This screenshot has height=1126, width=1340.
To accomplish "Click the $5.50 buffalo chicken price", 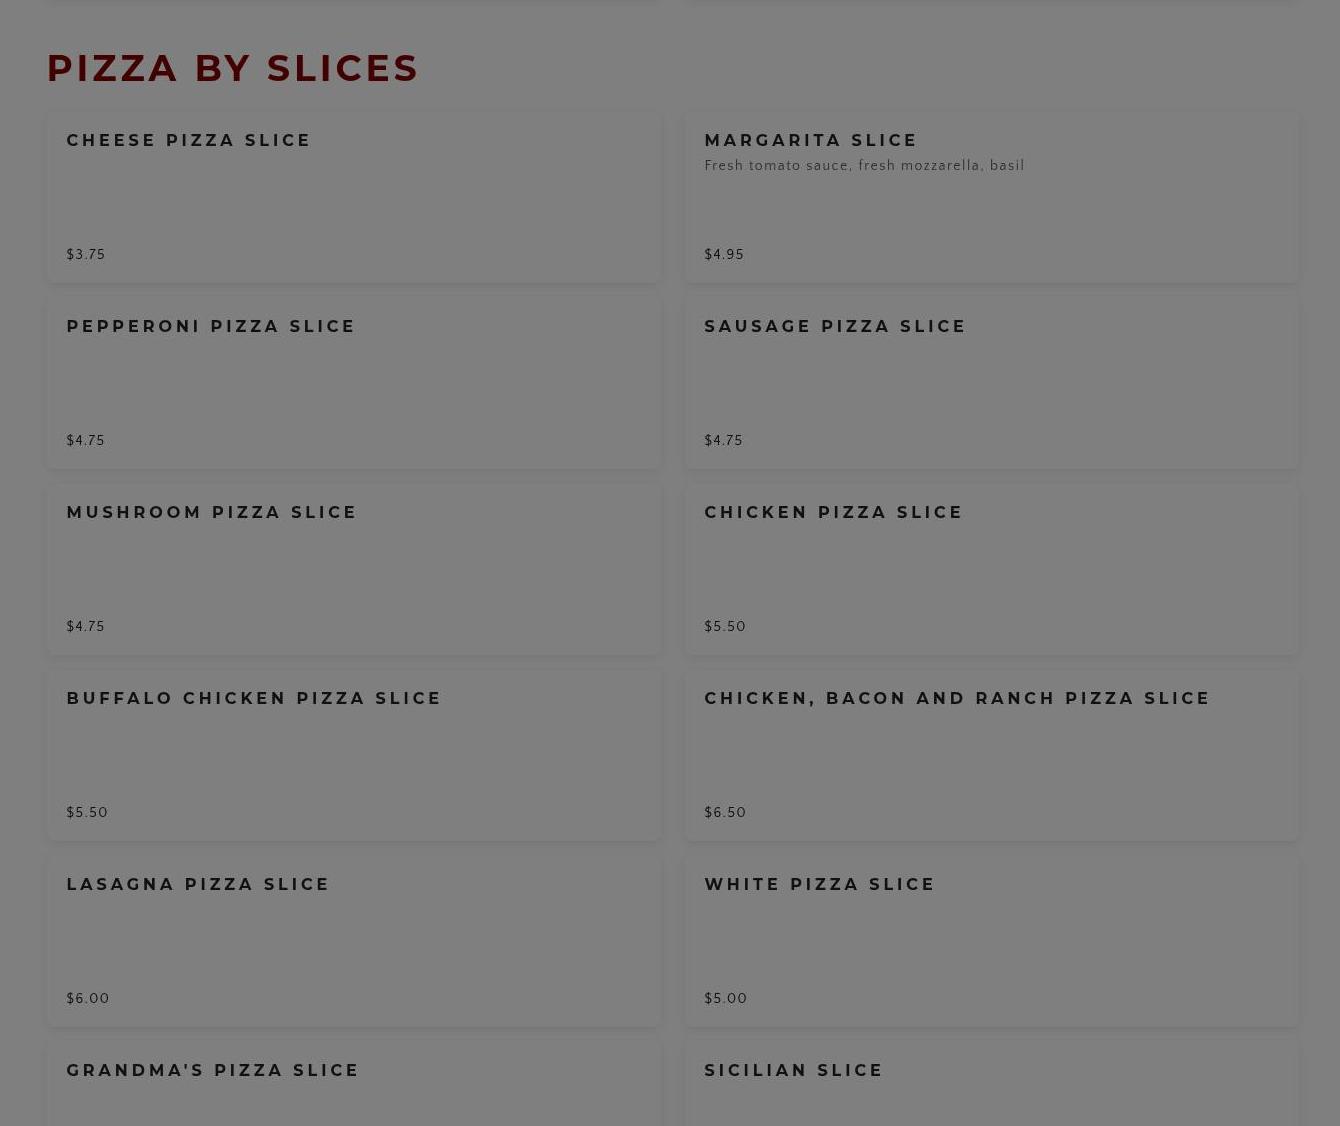I will [87, 813].
